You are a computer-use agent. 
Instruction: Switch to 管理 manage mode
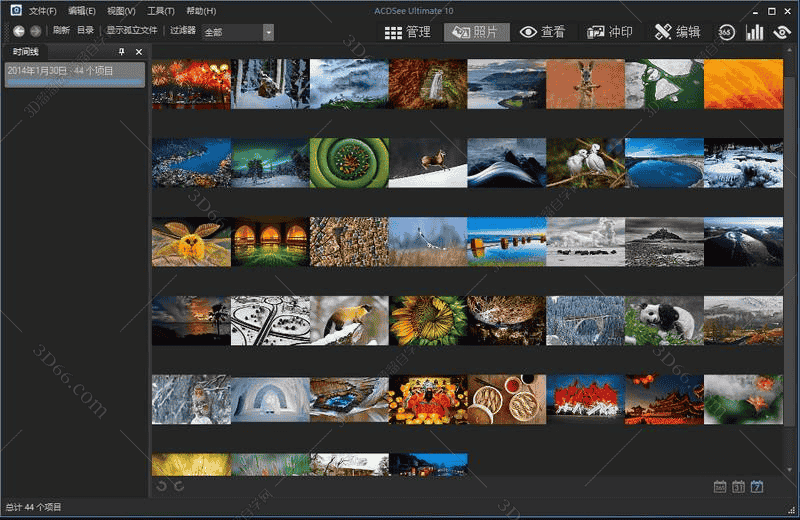point(408,32)
